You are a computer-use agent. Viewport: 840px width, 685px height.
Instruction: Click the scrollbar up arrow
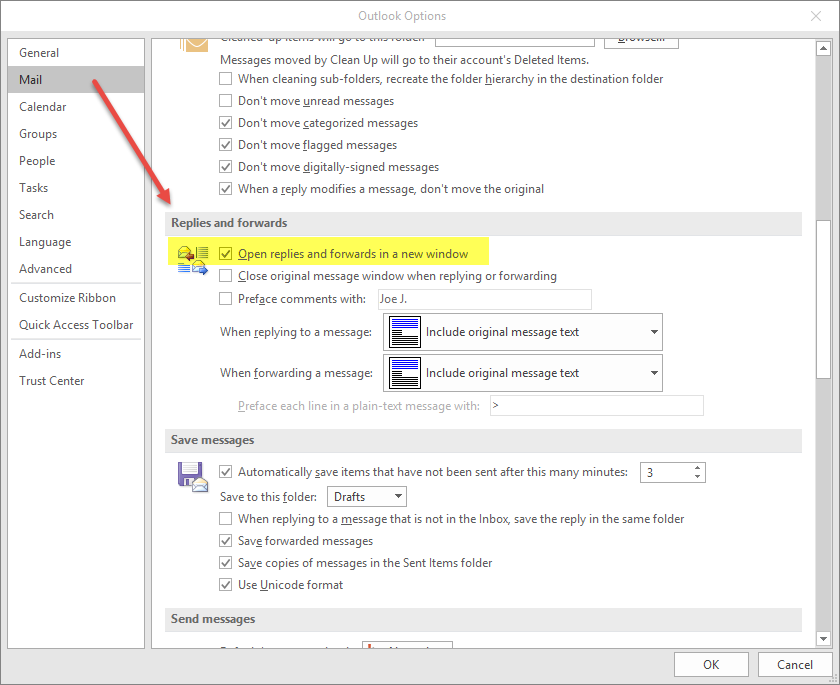823,49
